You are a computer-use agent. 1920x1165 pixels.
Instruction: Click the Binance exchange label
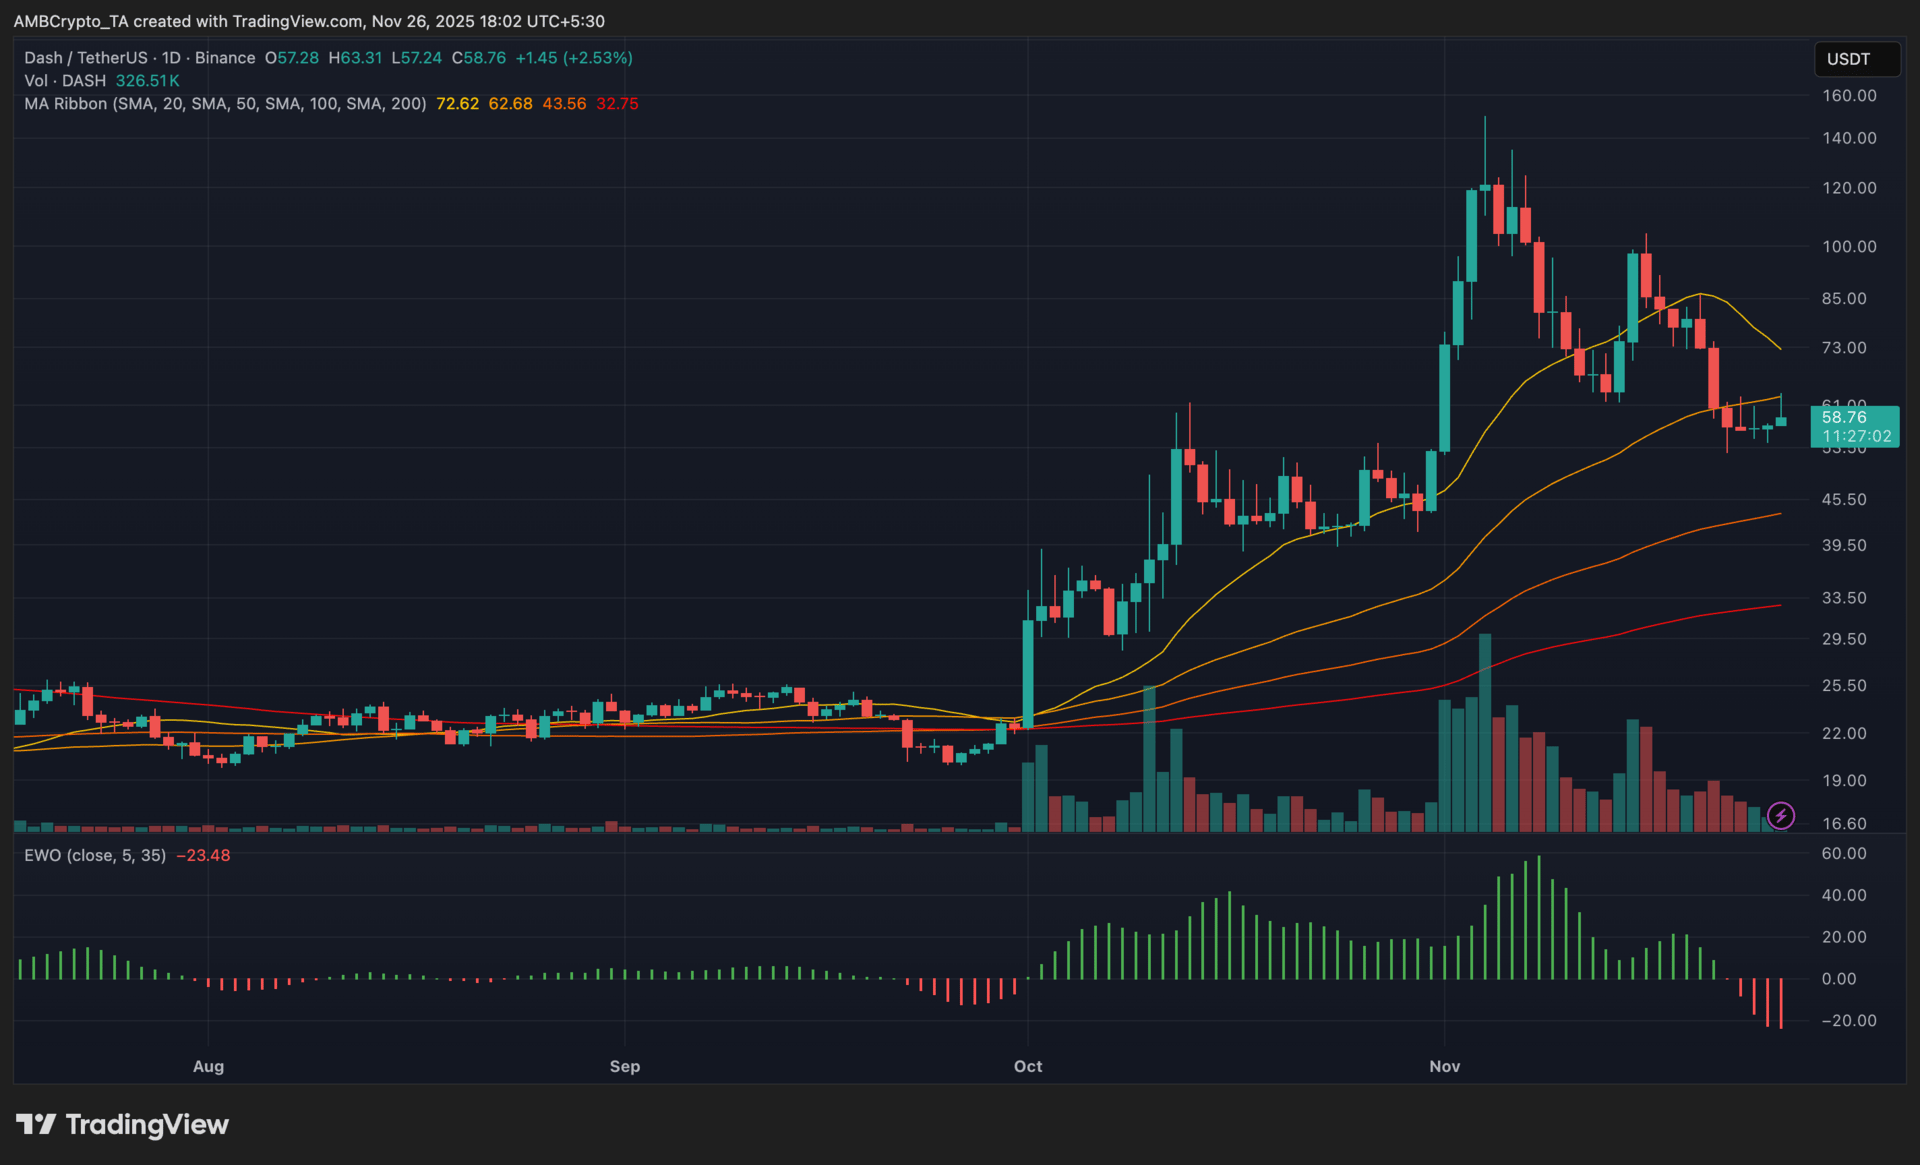[225, 58]
